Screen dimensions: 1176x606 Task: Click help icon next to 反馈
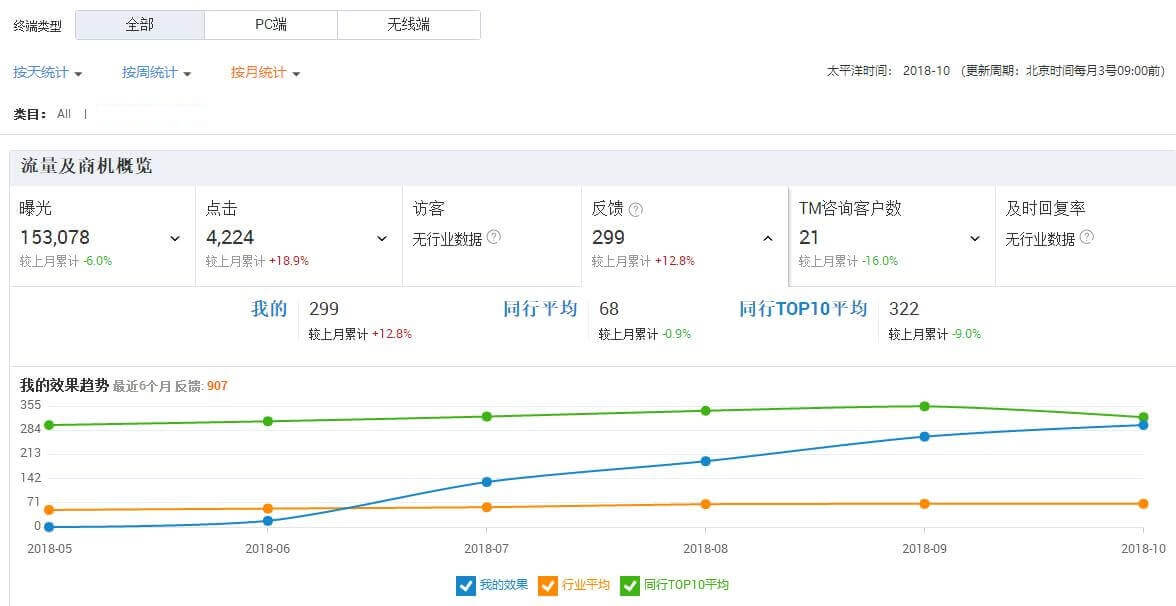pos(636,210)
